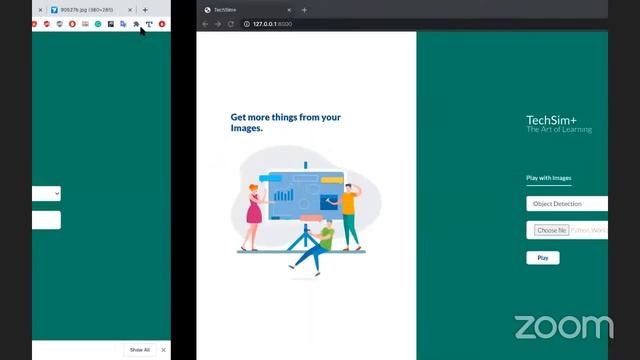The width and height of the screenshot is (640, 360).
Task: Click the file input field in left window
Action: point(47,220)
